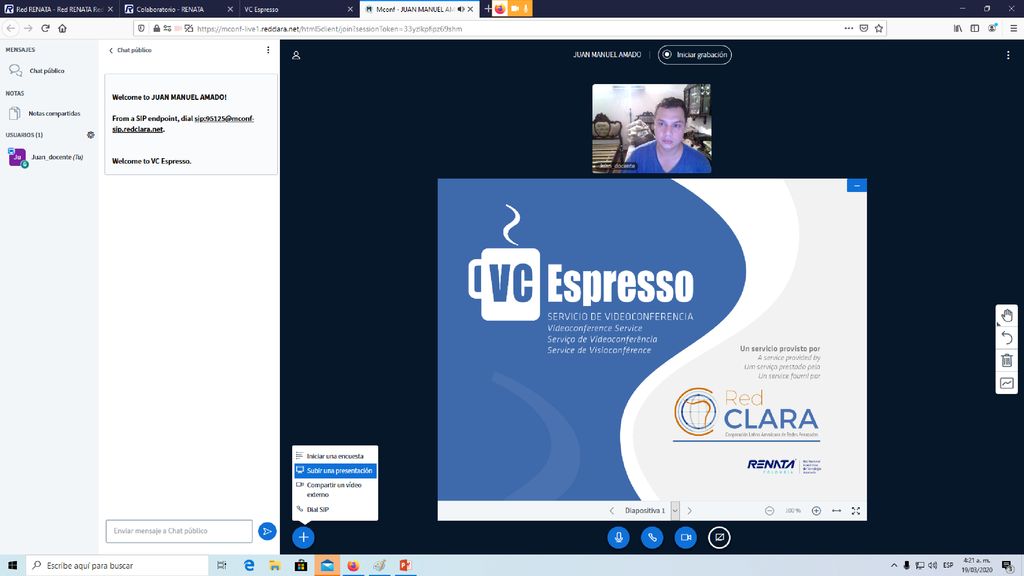Leave audio with the phone button
This screenshot has width=1024, height=576.
coord(652,537)
